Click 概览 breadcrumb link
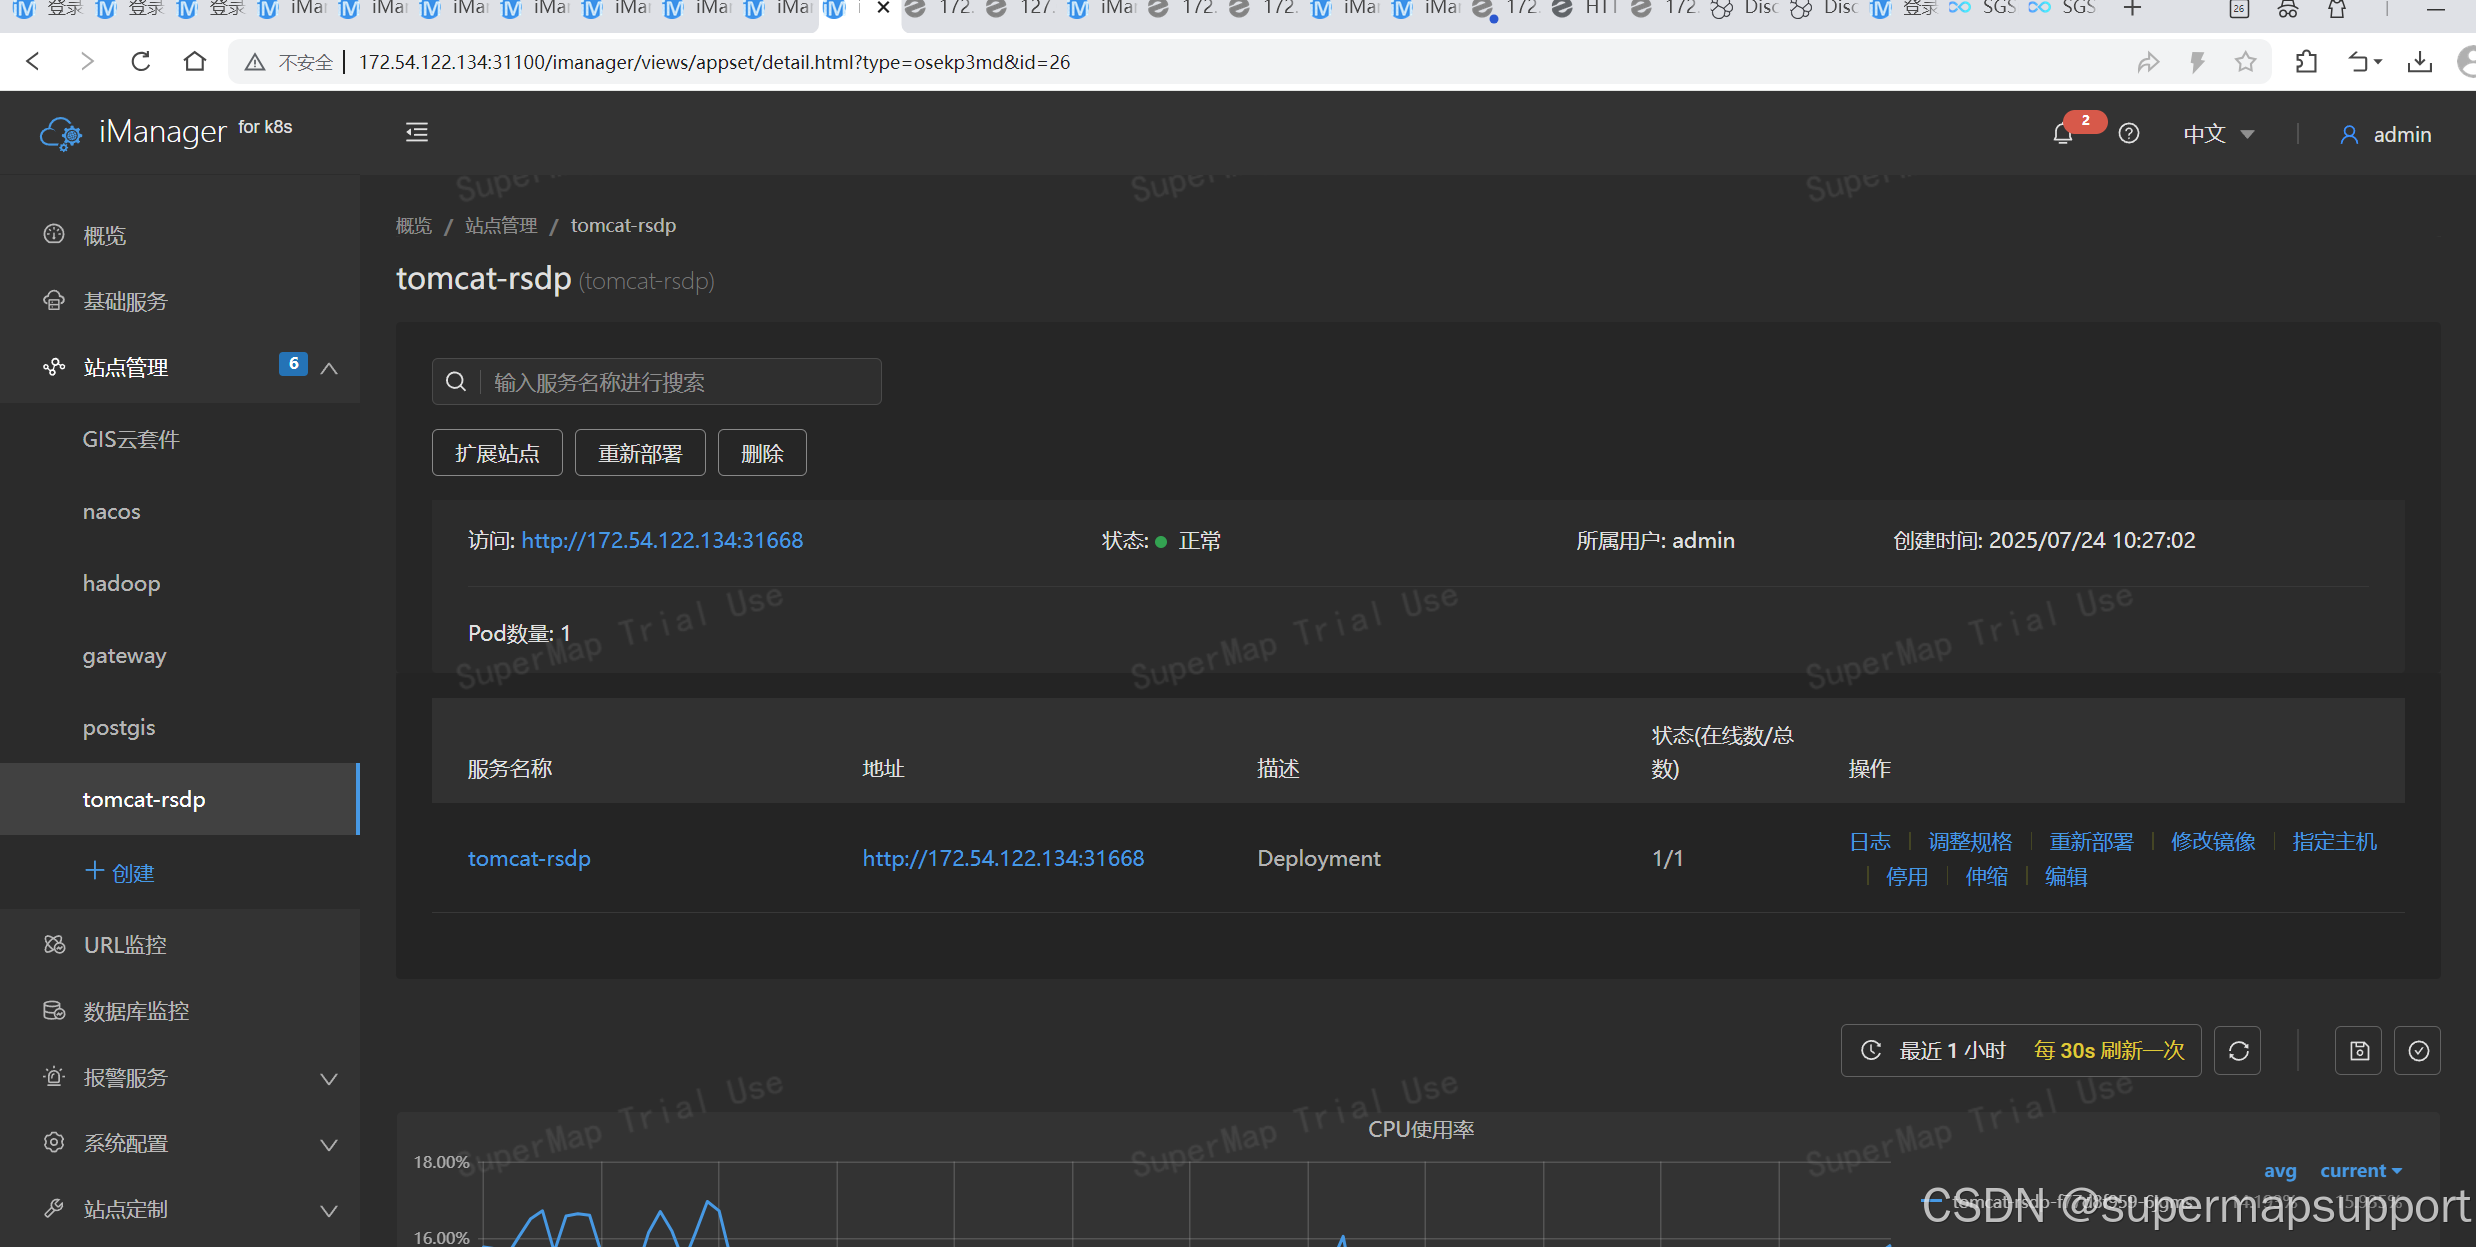Image resolution: width=2476 pixels, height=1247 pixels. coord(413,226)
